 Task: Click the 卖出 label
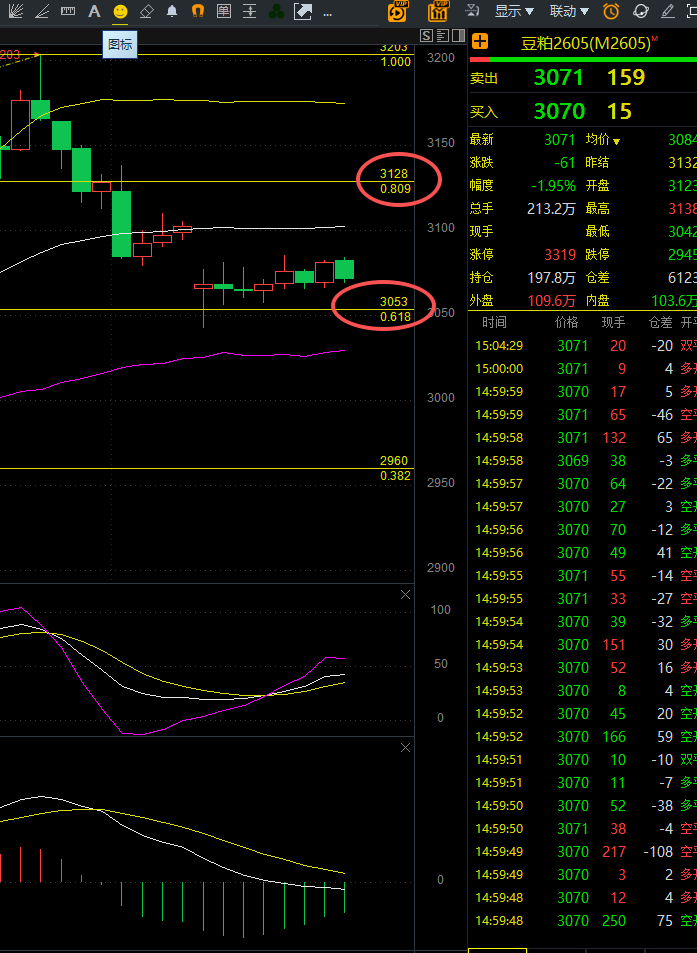(484, 78)
